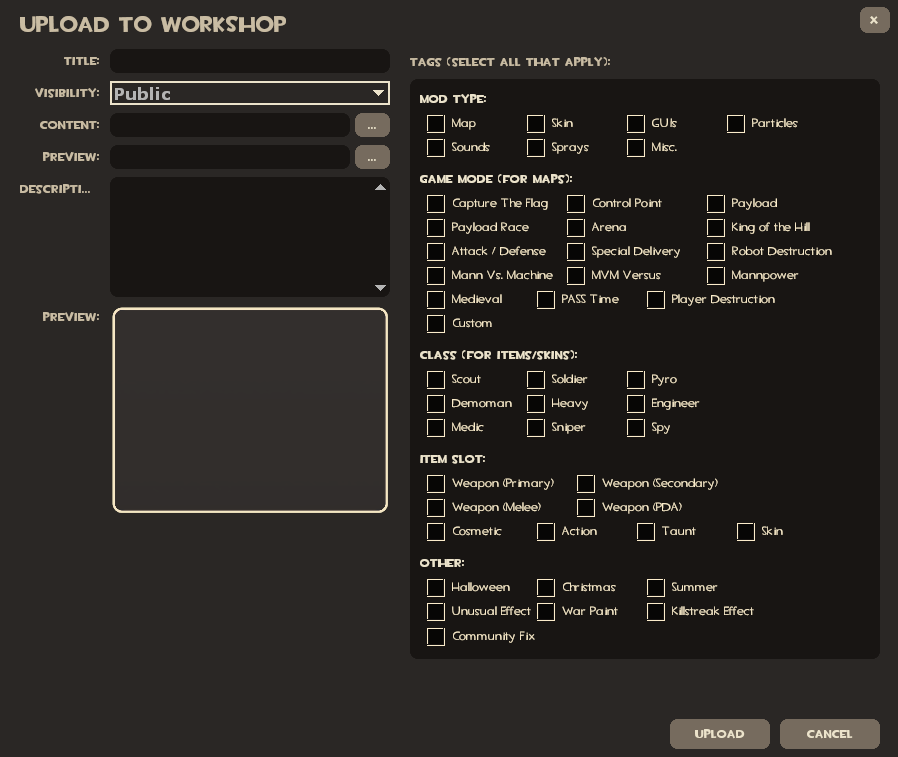
Task: Toggle the King of the Hill checkbox
Action: [x=716, y=228]
